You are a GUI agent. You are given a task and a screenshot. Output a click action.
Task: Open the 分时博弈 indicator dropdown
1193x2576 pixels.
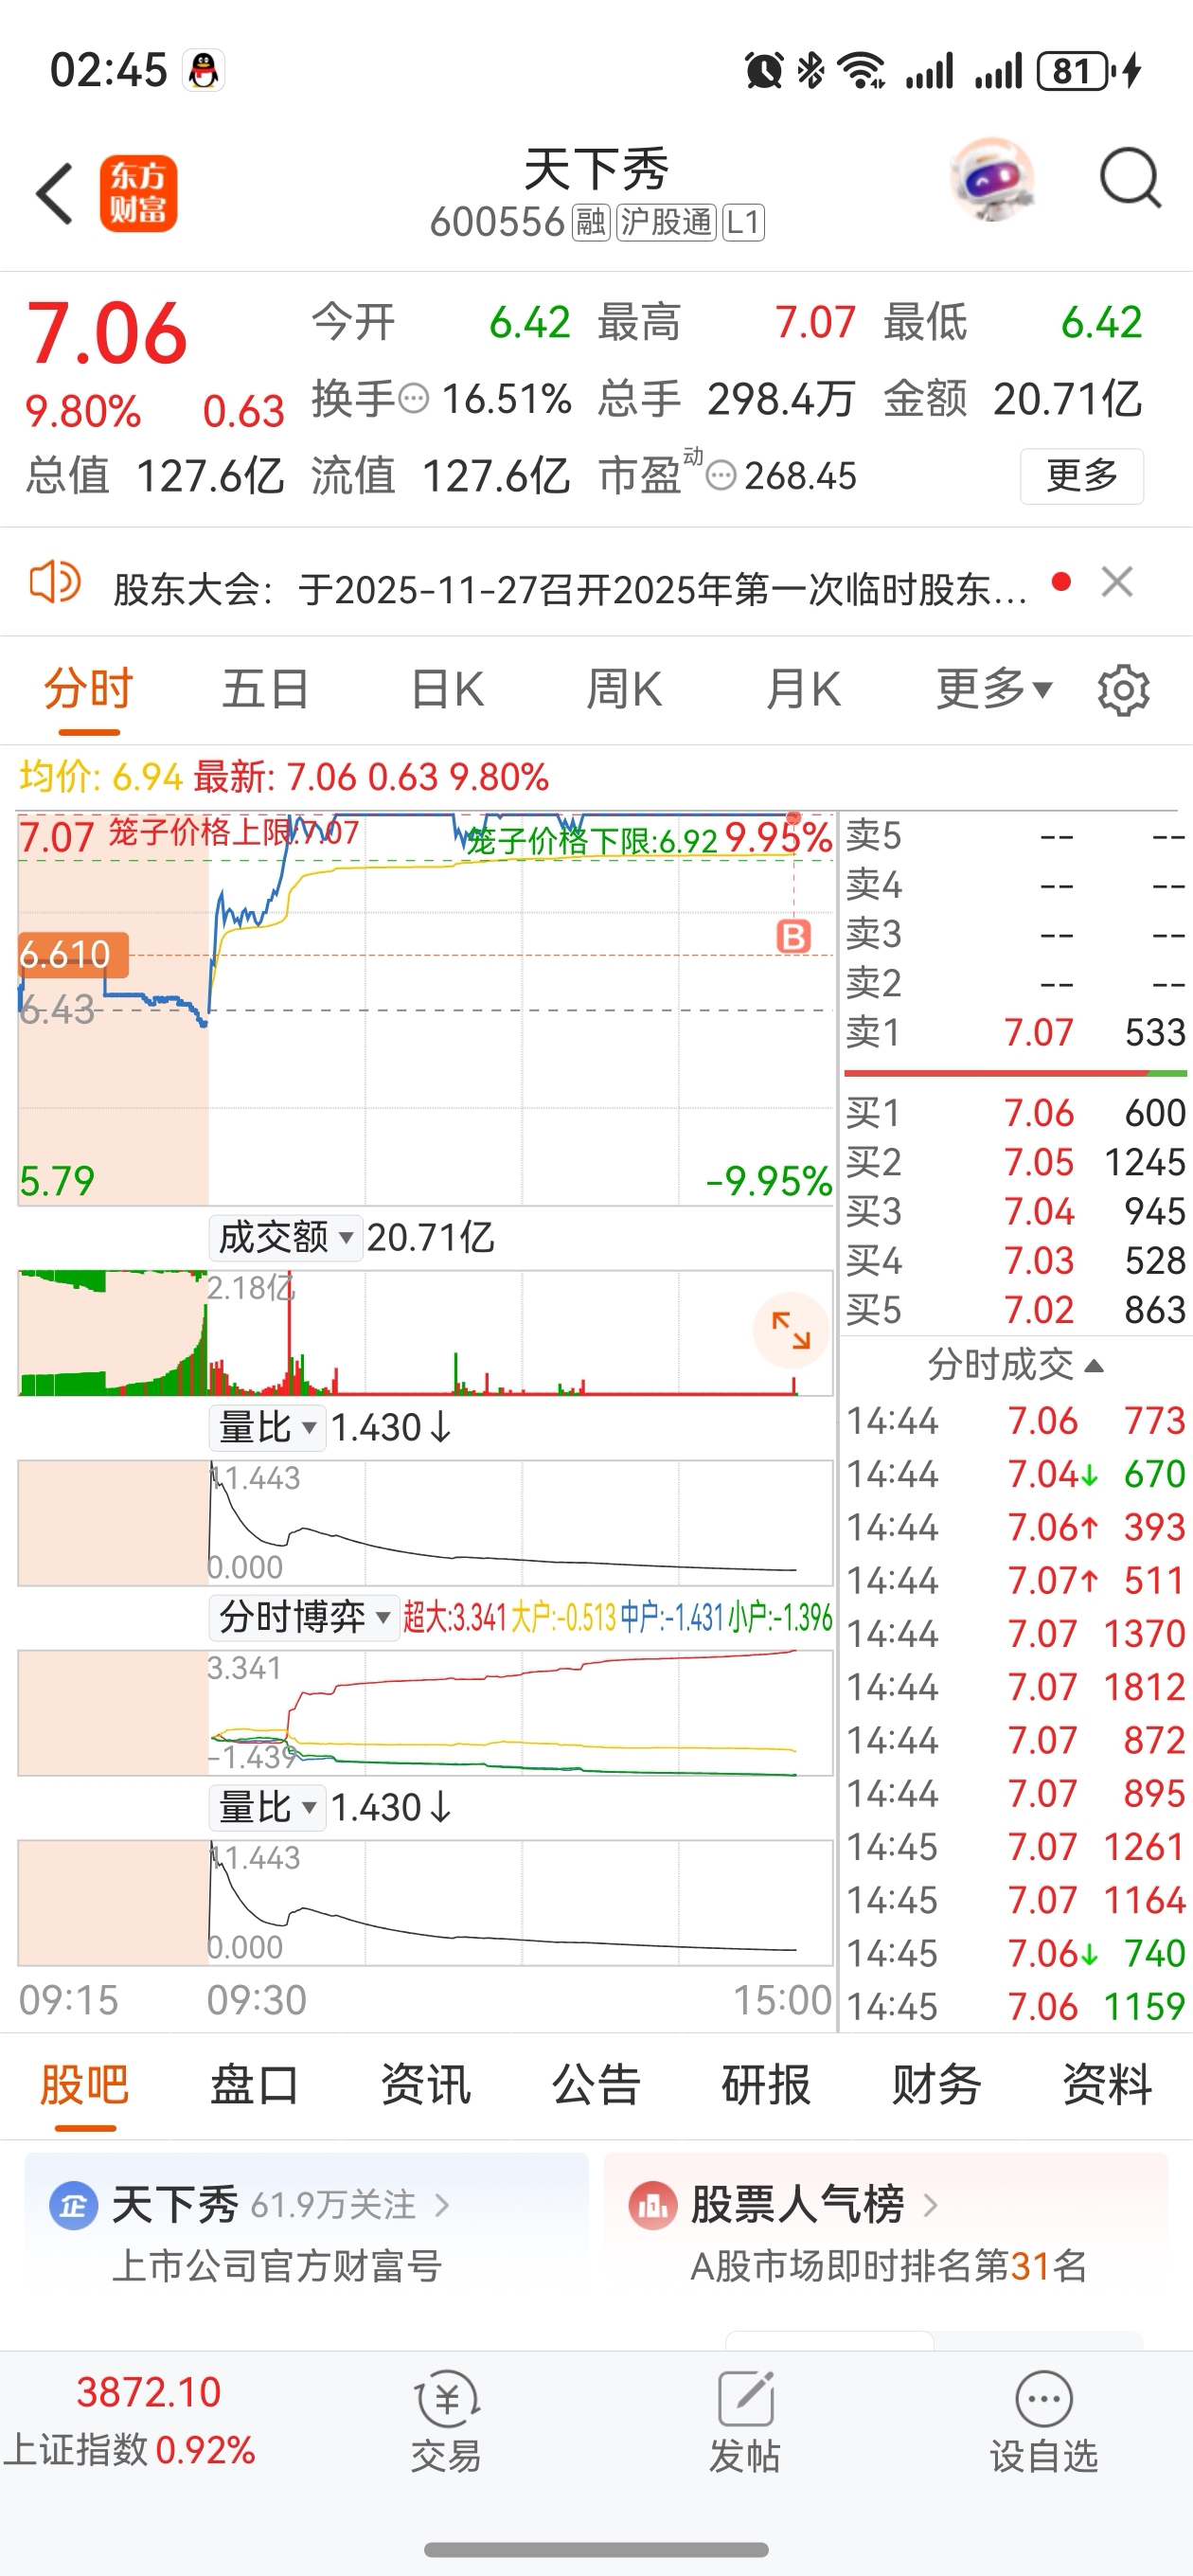304,1617
